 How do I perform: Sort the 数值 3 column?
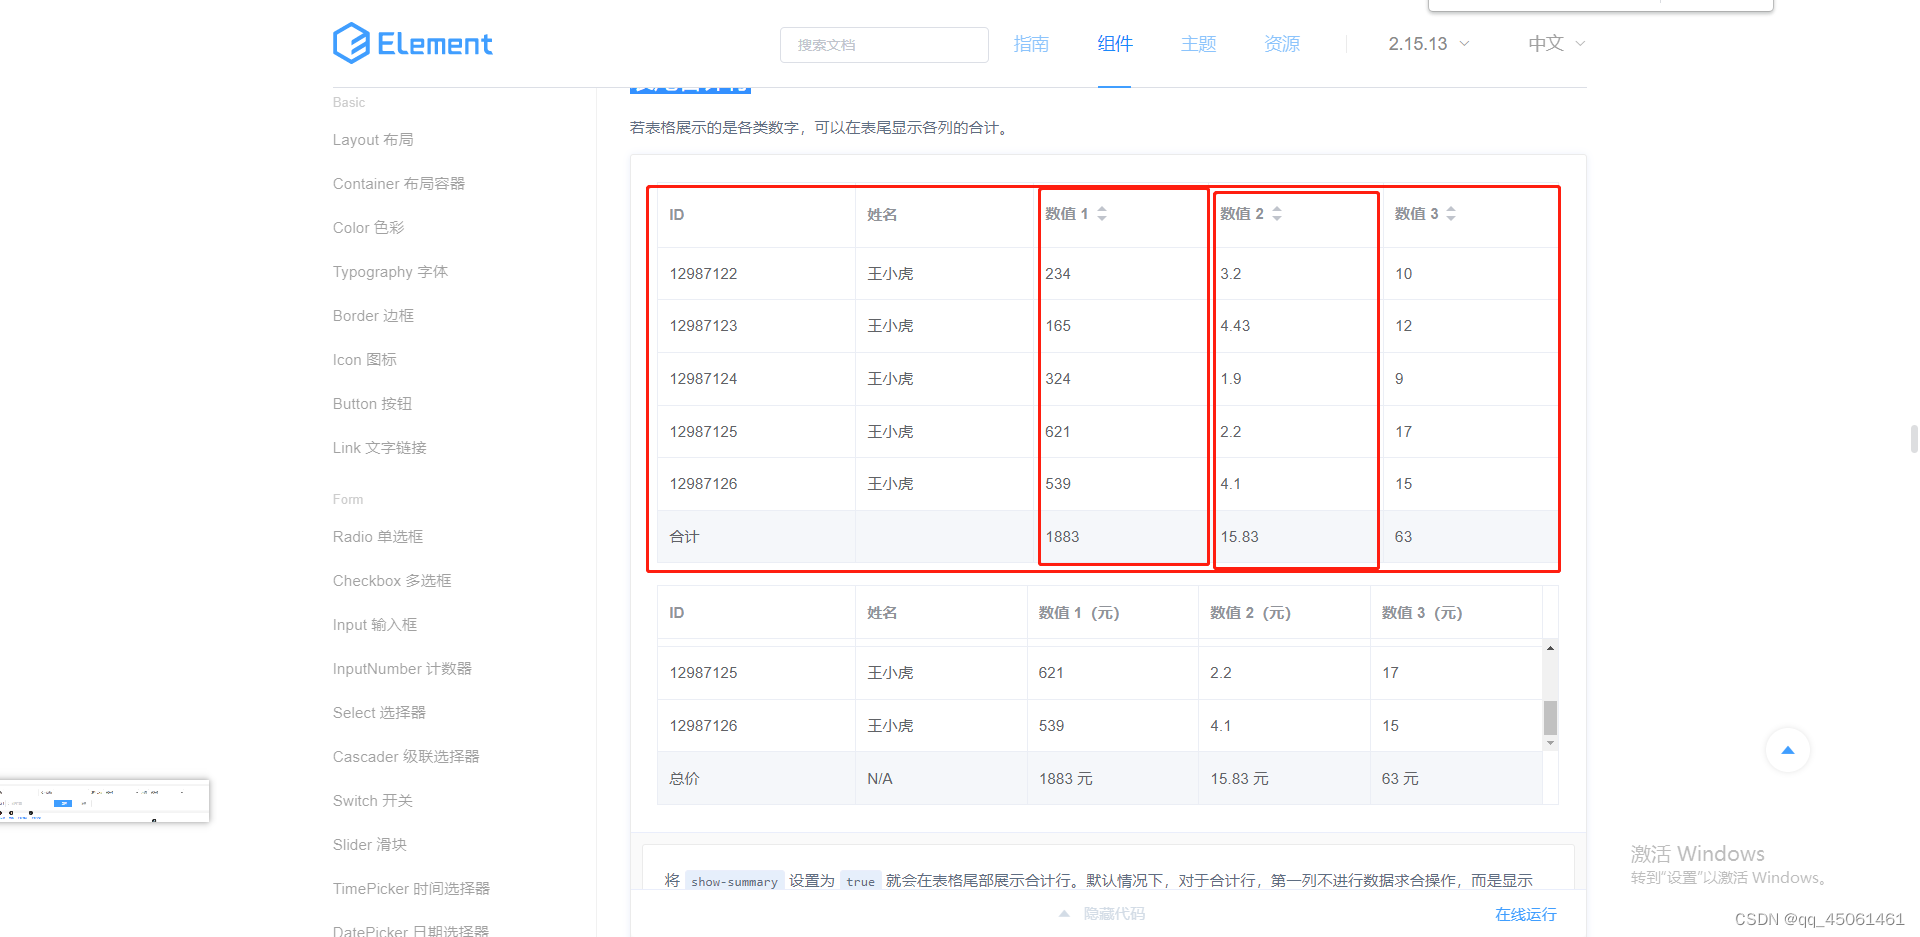(x=1450, y=214)
